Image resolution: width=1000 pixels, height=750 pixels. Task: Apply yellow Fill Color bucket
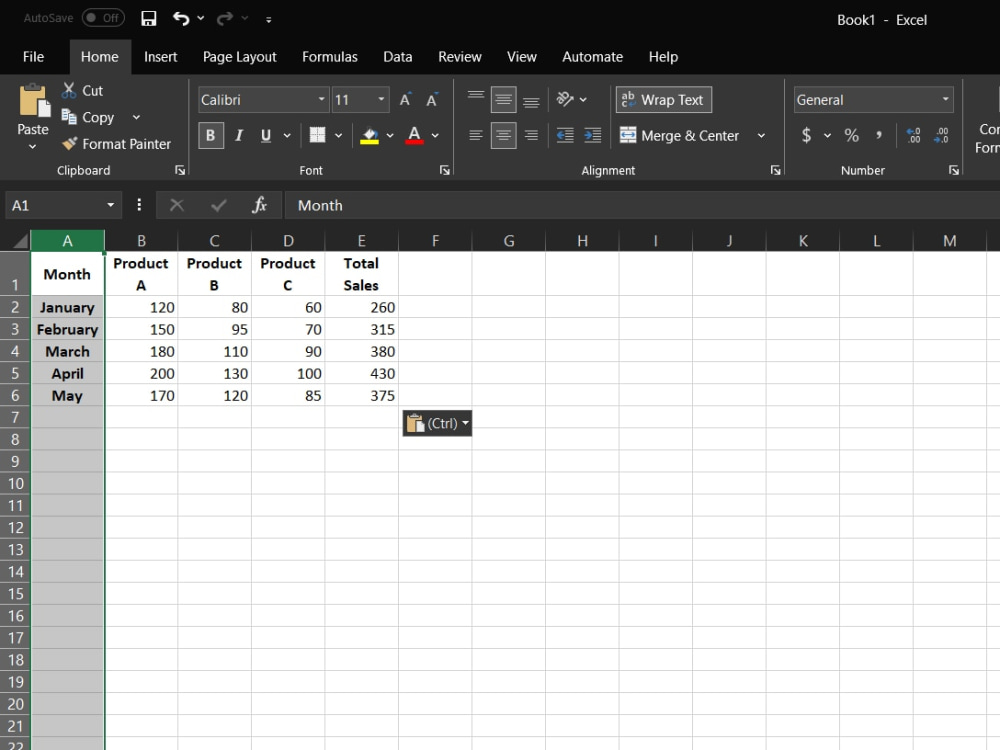click(x=369, y=135)
